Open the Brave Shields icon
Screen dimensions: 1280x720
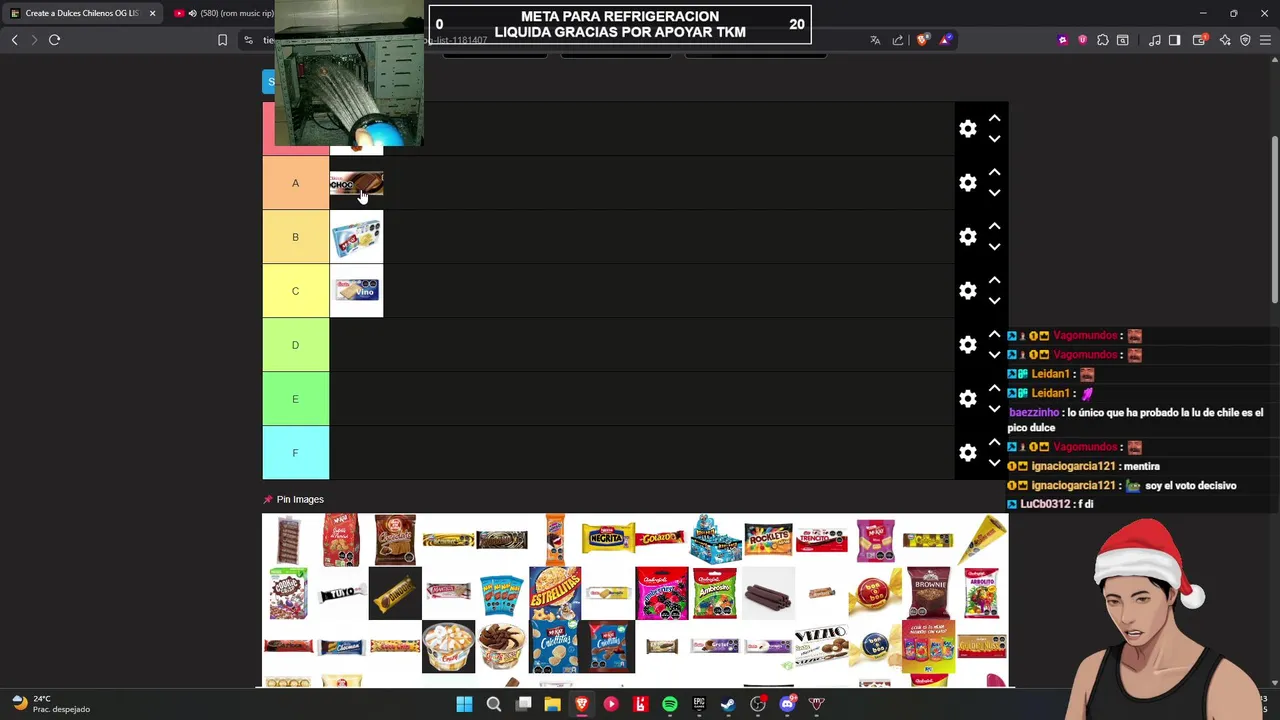click(x=922, y=40)
